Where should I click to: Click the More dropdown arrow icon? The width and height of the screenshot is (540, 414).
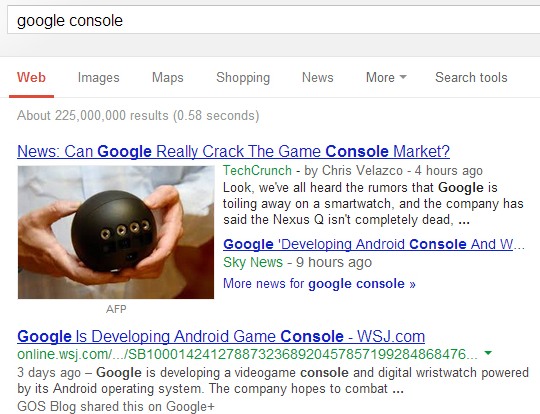tap(403, 77)
